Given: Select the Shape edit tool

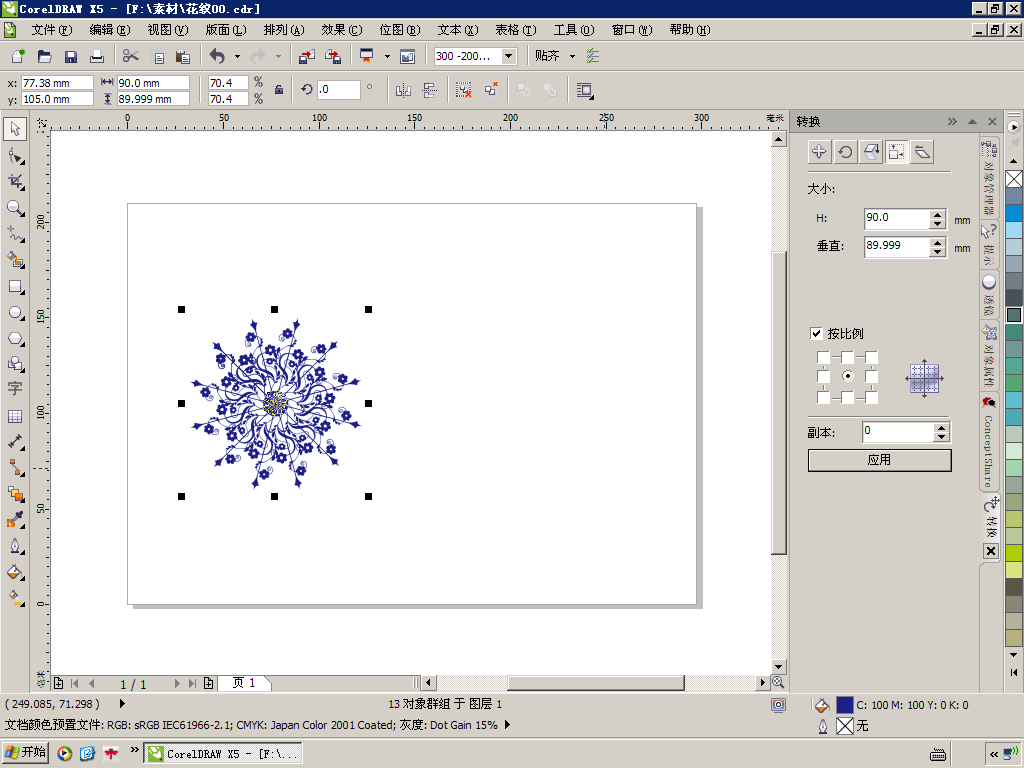Looking at the screenshot, I should click(x=15, y=156).
